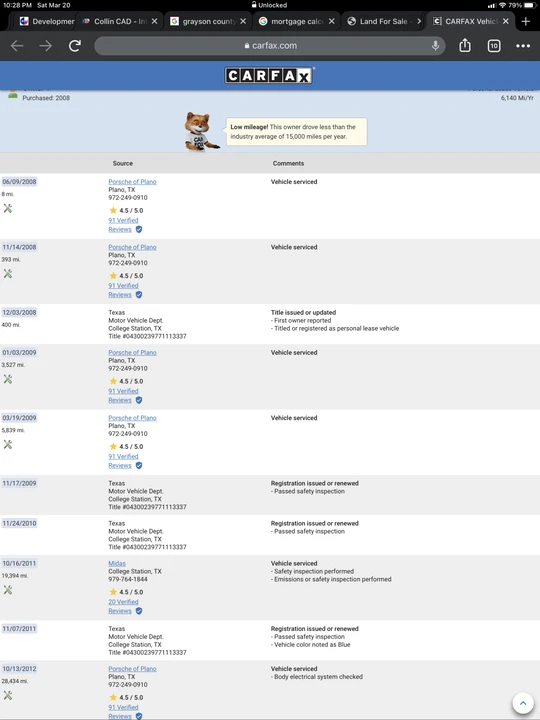Tap the service wrench icon for 06/09/2008

[8, 208]
